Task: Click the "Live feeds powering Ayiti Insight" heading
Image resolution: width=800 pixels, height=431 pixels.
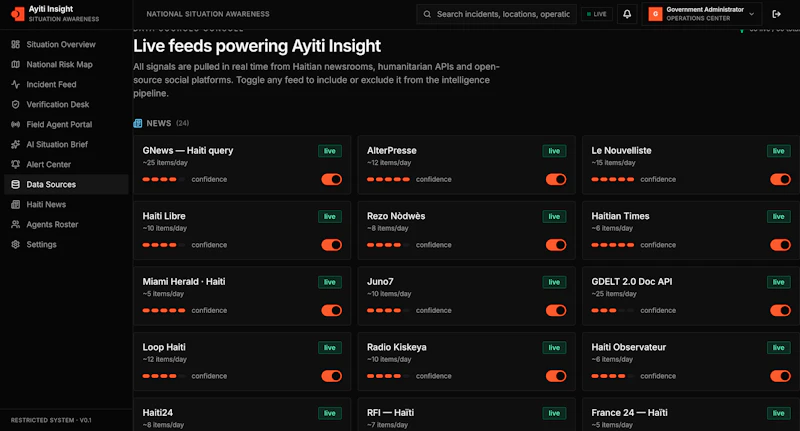Action: [257, 46]
